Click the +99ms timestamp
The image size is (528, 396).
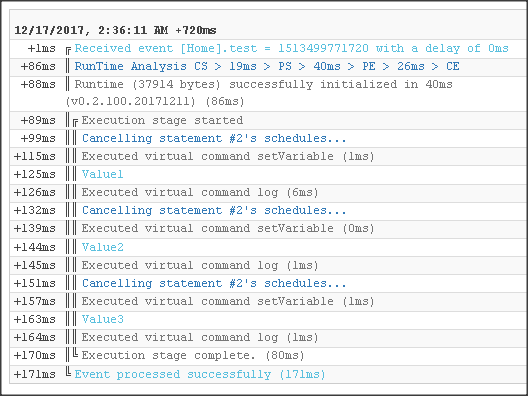[38, 138]
